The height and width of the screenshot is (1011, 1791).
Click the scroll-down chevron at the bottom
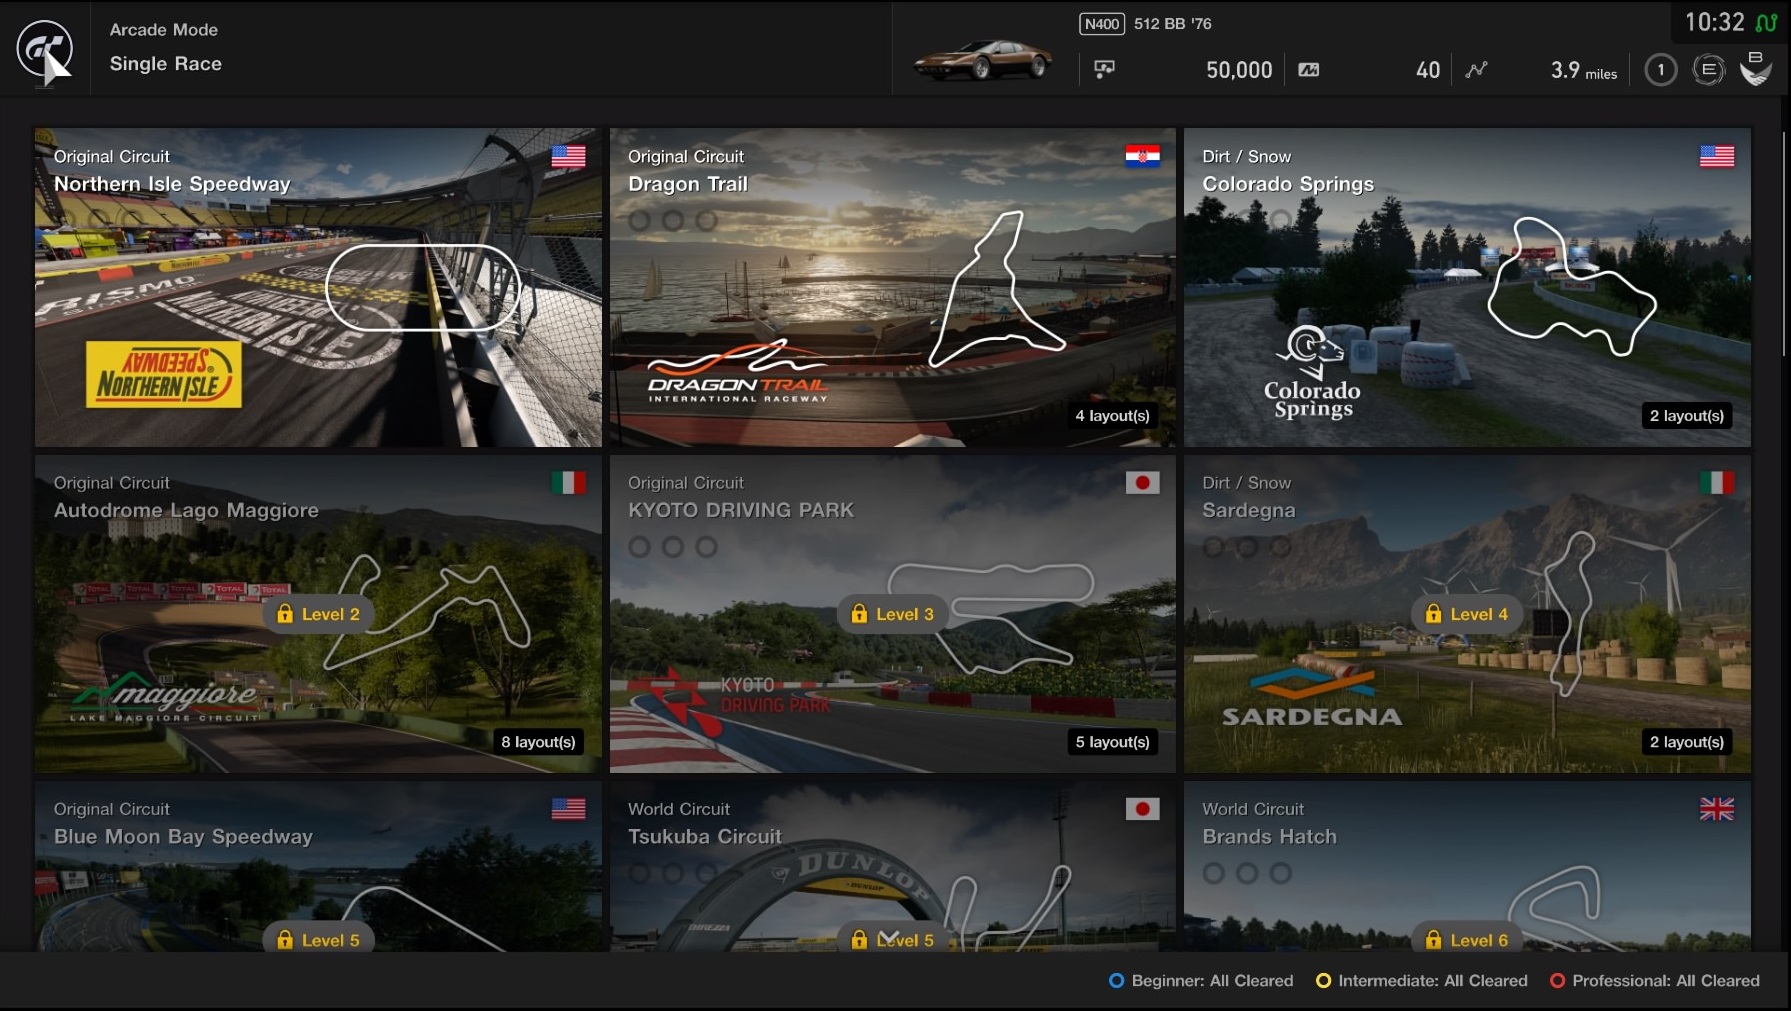(889, 937)
